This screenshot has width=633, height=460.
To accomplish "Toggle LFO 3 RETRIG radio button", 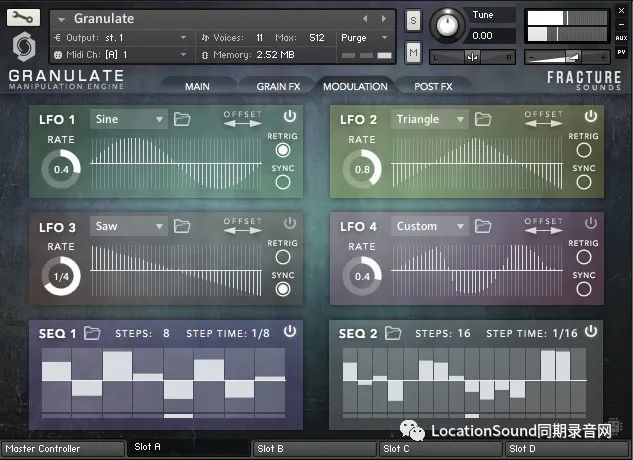I will [283, 257].
